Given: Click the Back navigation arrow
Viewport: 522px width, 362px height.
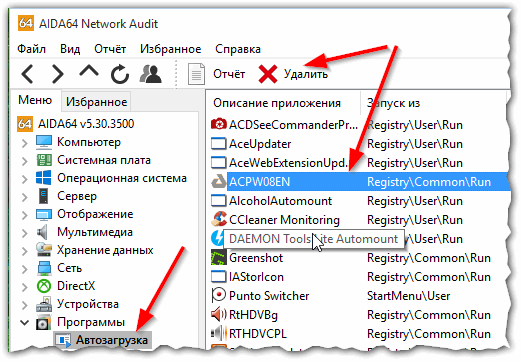Looking at the screenshot, I should point(27,74).
